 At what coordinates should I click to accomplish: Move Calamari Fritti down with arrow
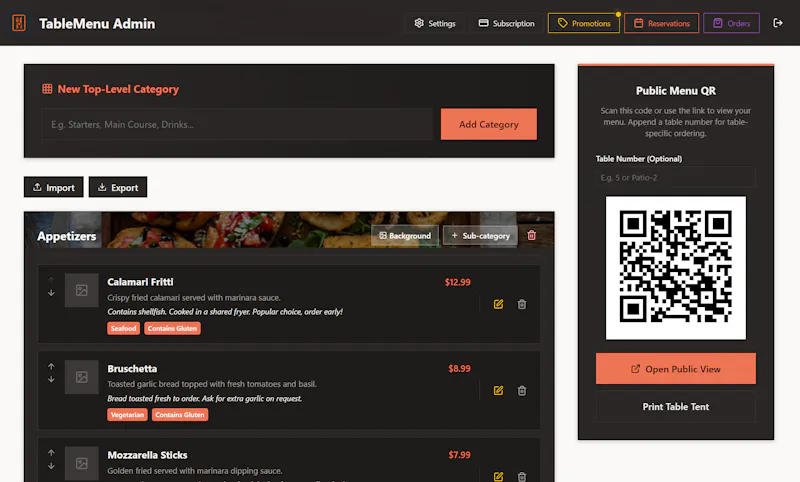coord(51,293)
